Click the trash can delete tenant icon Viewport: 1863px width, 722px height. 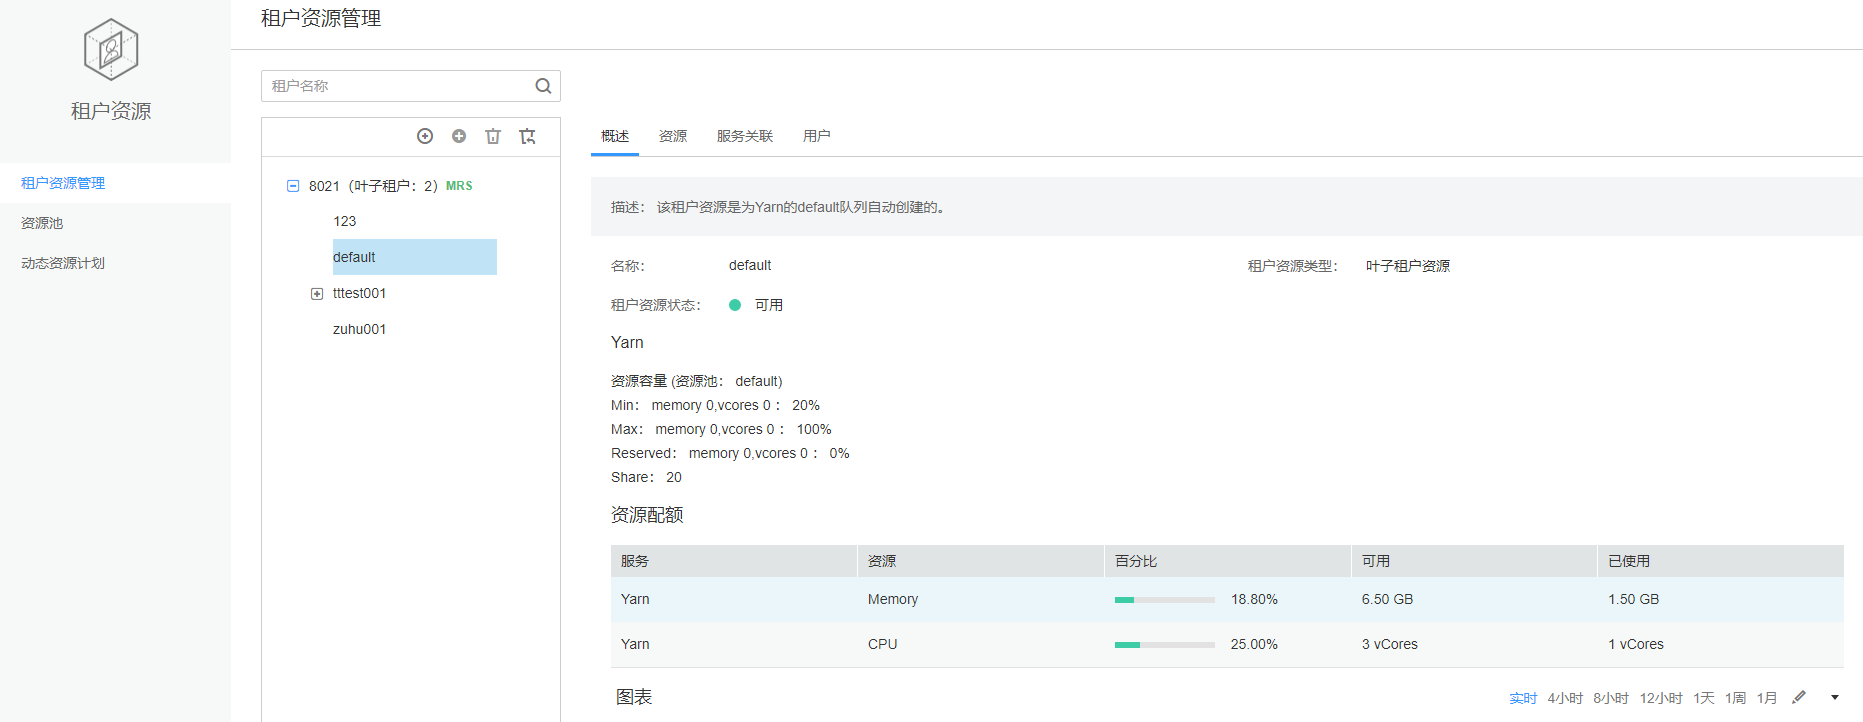pyautogui.click(x=493, y=136)
